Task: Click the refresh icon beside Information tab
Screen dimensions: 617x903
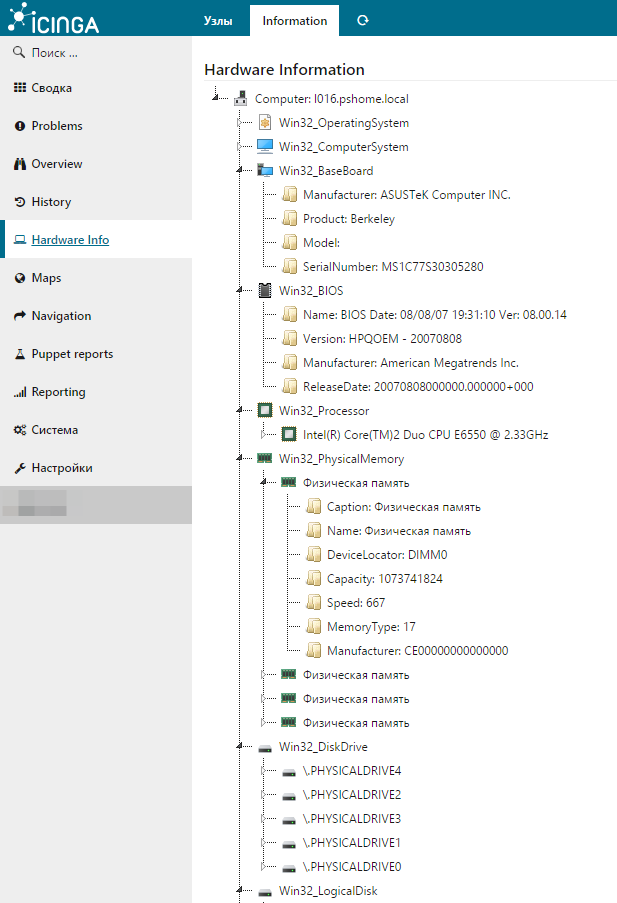Action: [362, 20]
